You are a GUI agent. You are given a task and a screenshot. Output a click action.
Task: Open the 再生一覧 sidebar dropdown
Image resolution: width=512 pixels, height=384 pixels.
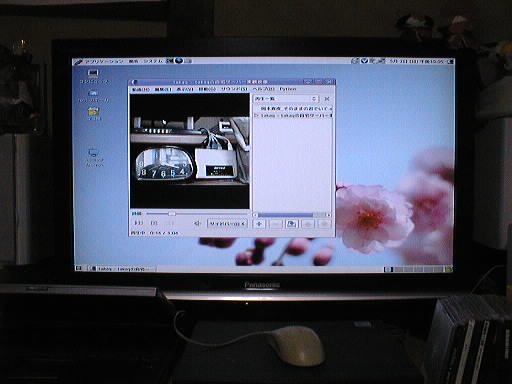pyautogui.click(x=286, y=99)
